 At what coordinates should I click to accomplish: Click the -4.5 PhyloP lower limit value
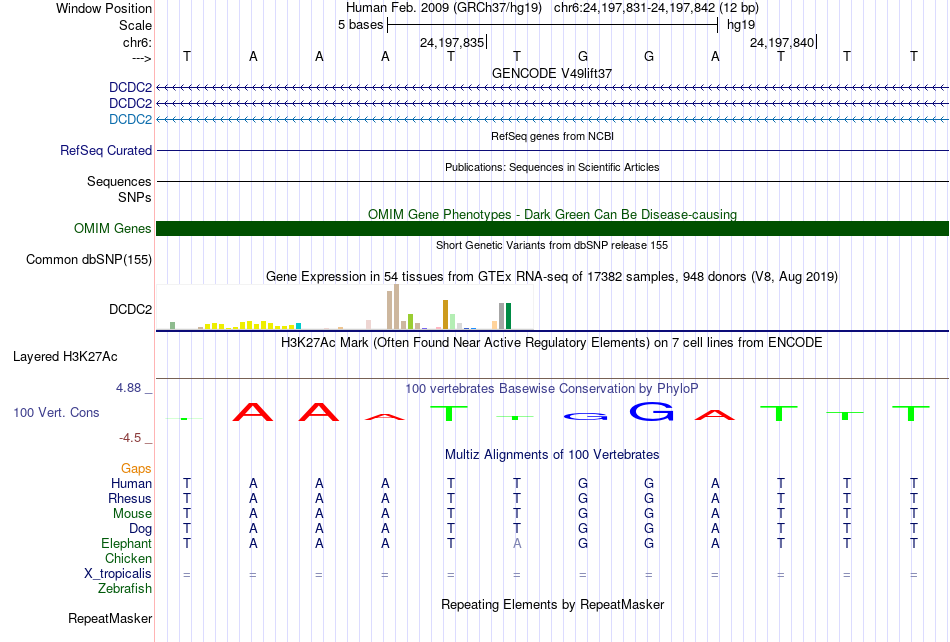pyautogui.click(x=130, y=438)
